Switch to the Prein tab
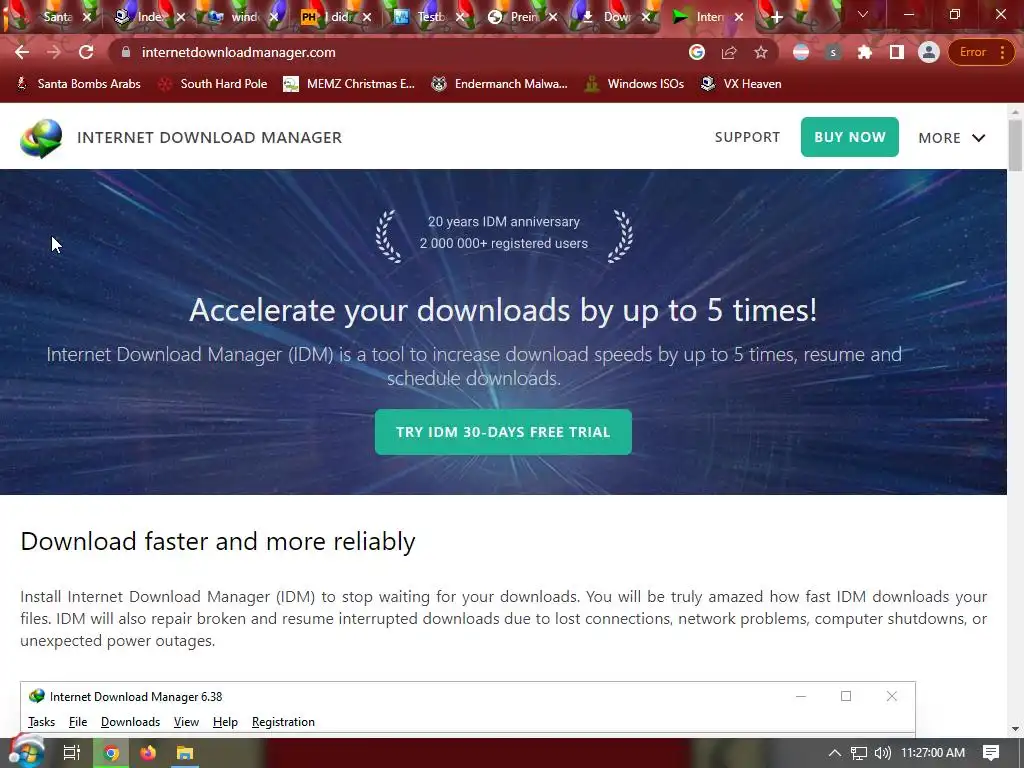1024x768 pixels. (522, 17)
